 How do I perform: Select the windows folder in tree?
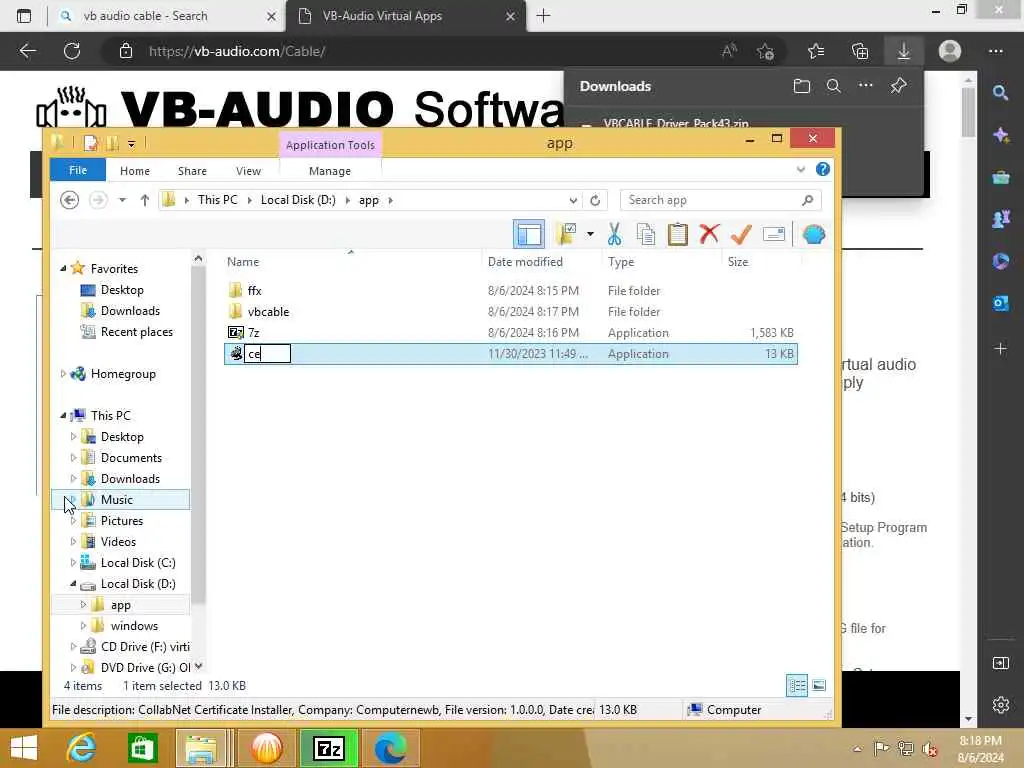pos(134,626)
